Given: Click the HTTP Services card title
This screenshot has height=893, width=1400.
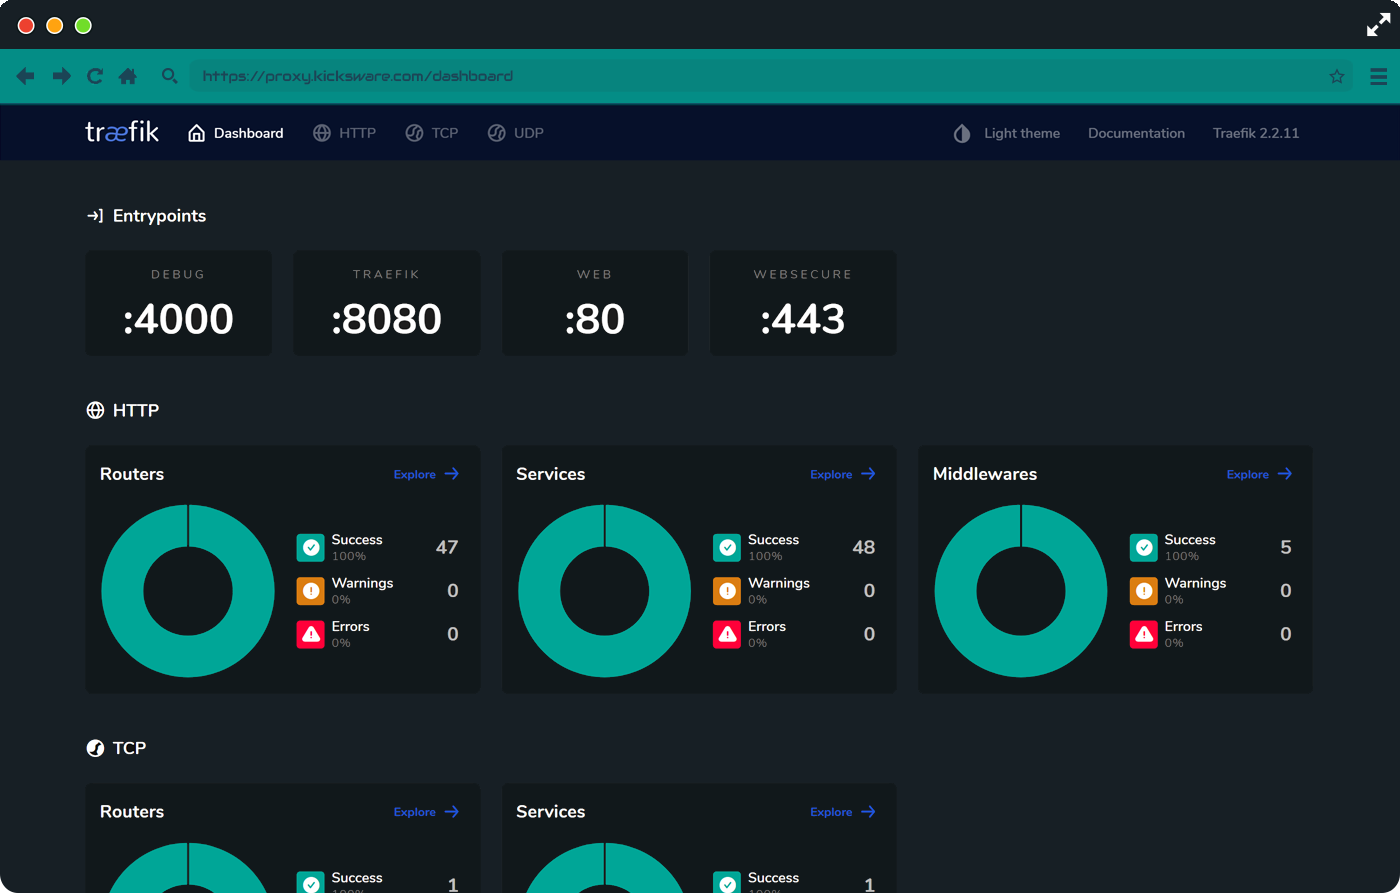Looking at the screenshot, I should point(551,474).
